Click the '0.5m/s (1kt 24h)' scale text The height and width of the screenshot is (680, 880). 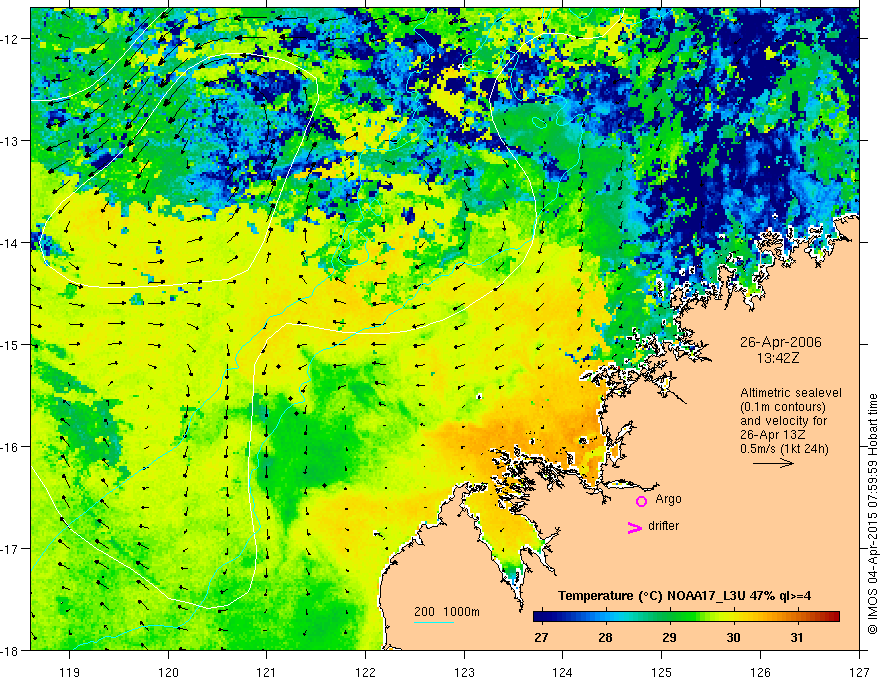tap(784, 449)
